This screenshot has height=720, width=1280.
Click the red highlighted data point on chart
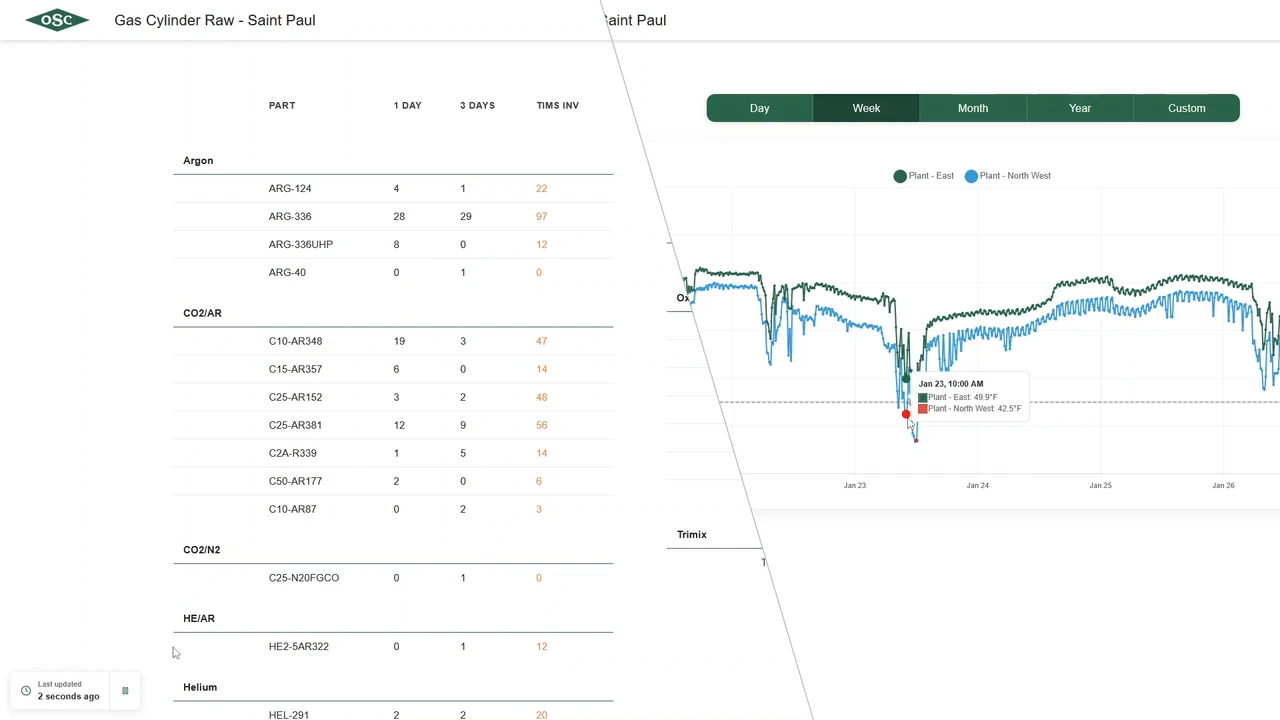906,414
